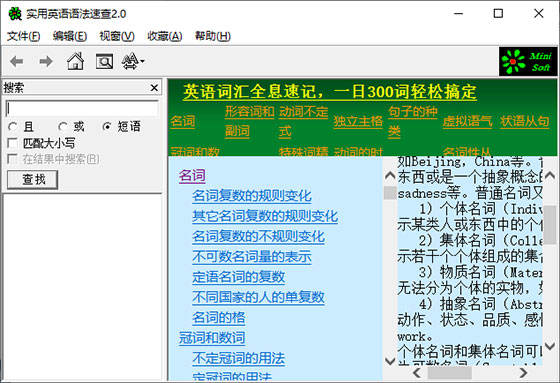Open the 状语从句 header link
The height and width of the screenshot is (383, 560).
coord(524,121)
